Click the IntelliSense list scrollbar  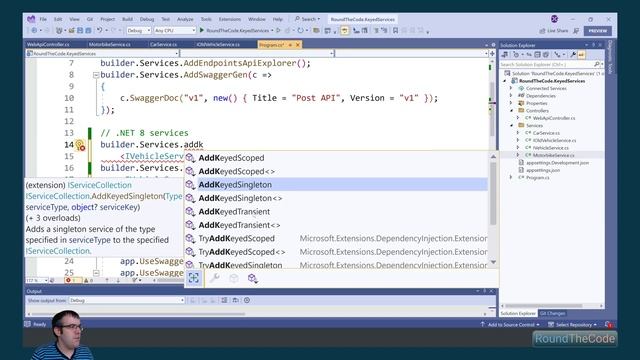click(493, 194)
